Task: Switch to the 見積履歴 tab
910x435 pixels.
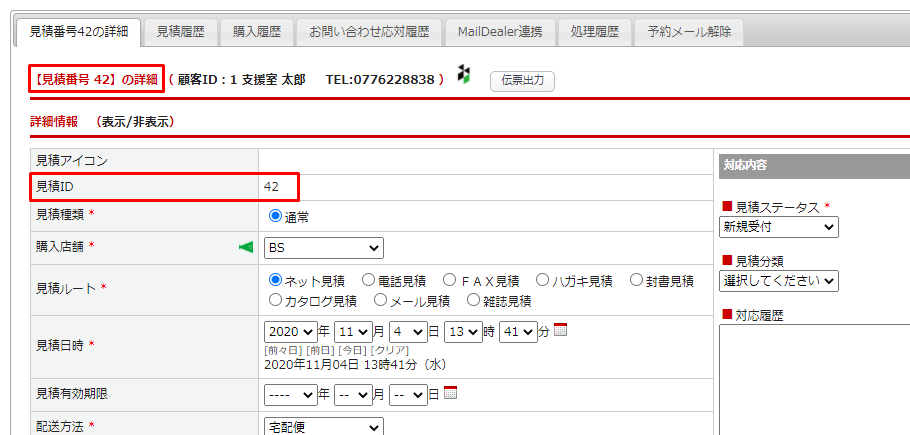Action: coord(180,32)
